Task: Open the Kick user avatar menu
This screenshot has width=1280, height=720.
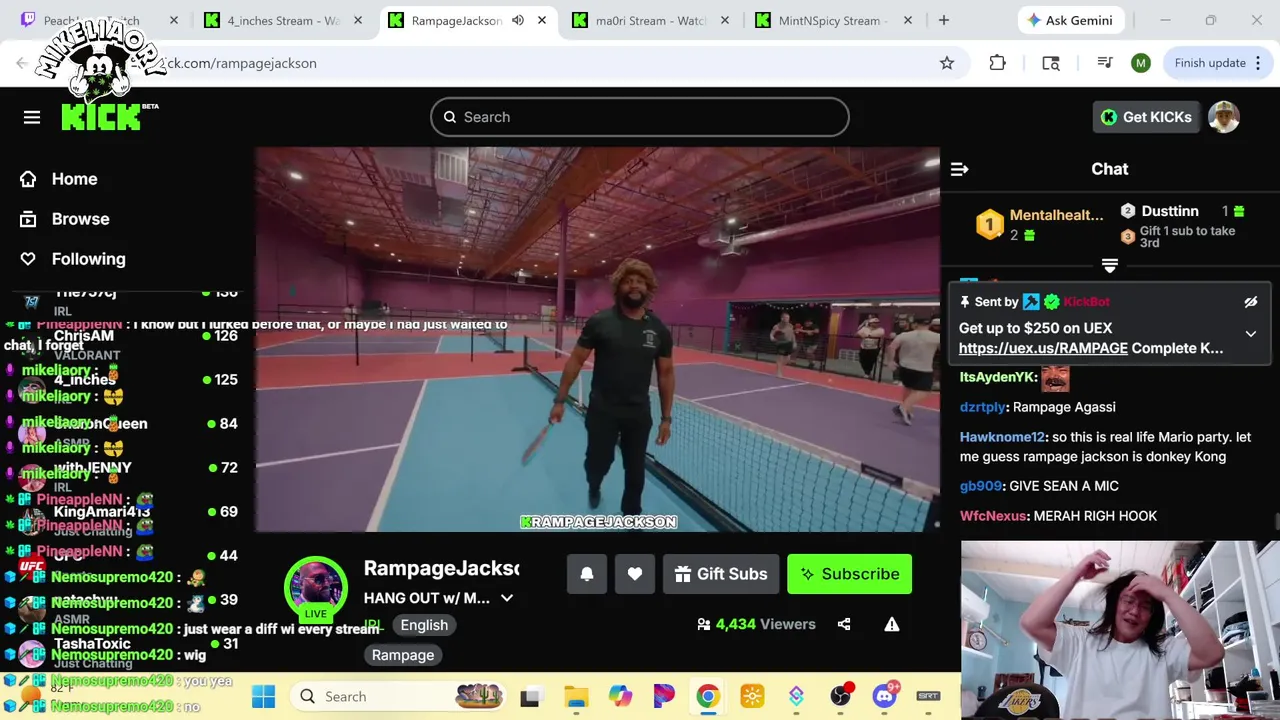Action: pyautogui.click(x=1224, y=117)
